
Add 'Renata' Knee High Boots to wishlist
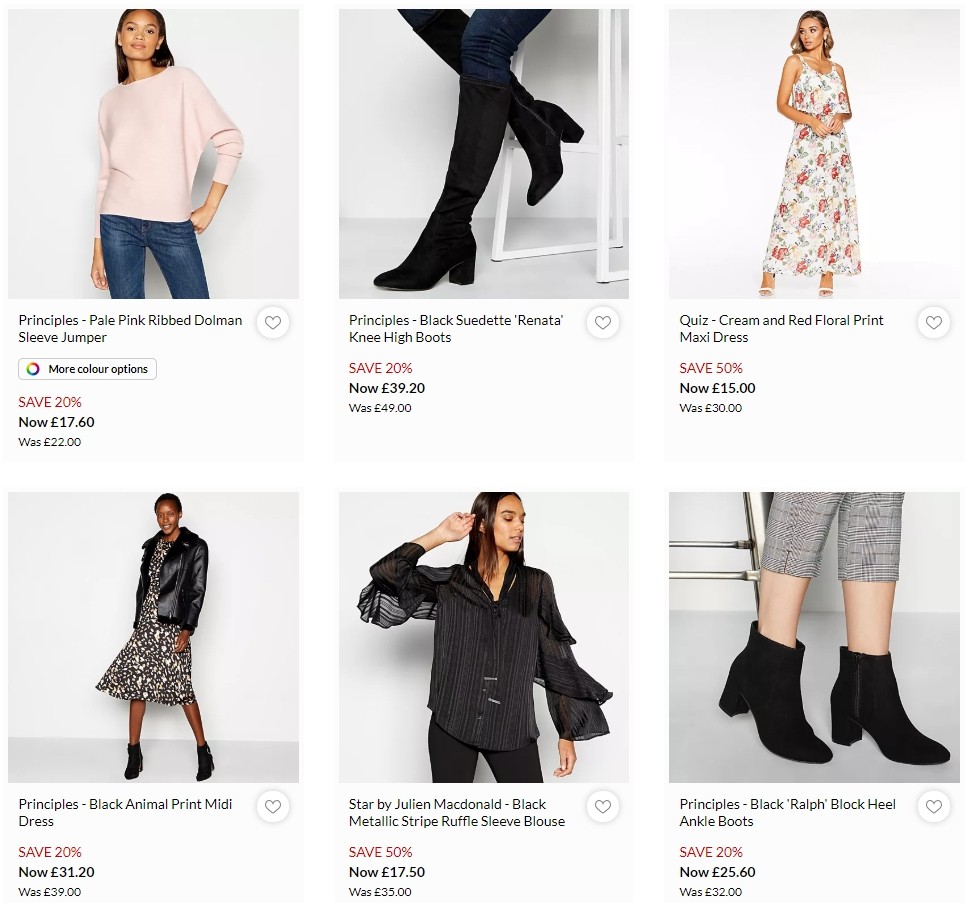pos(603,322)
